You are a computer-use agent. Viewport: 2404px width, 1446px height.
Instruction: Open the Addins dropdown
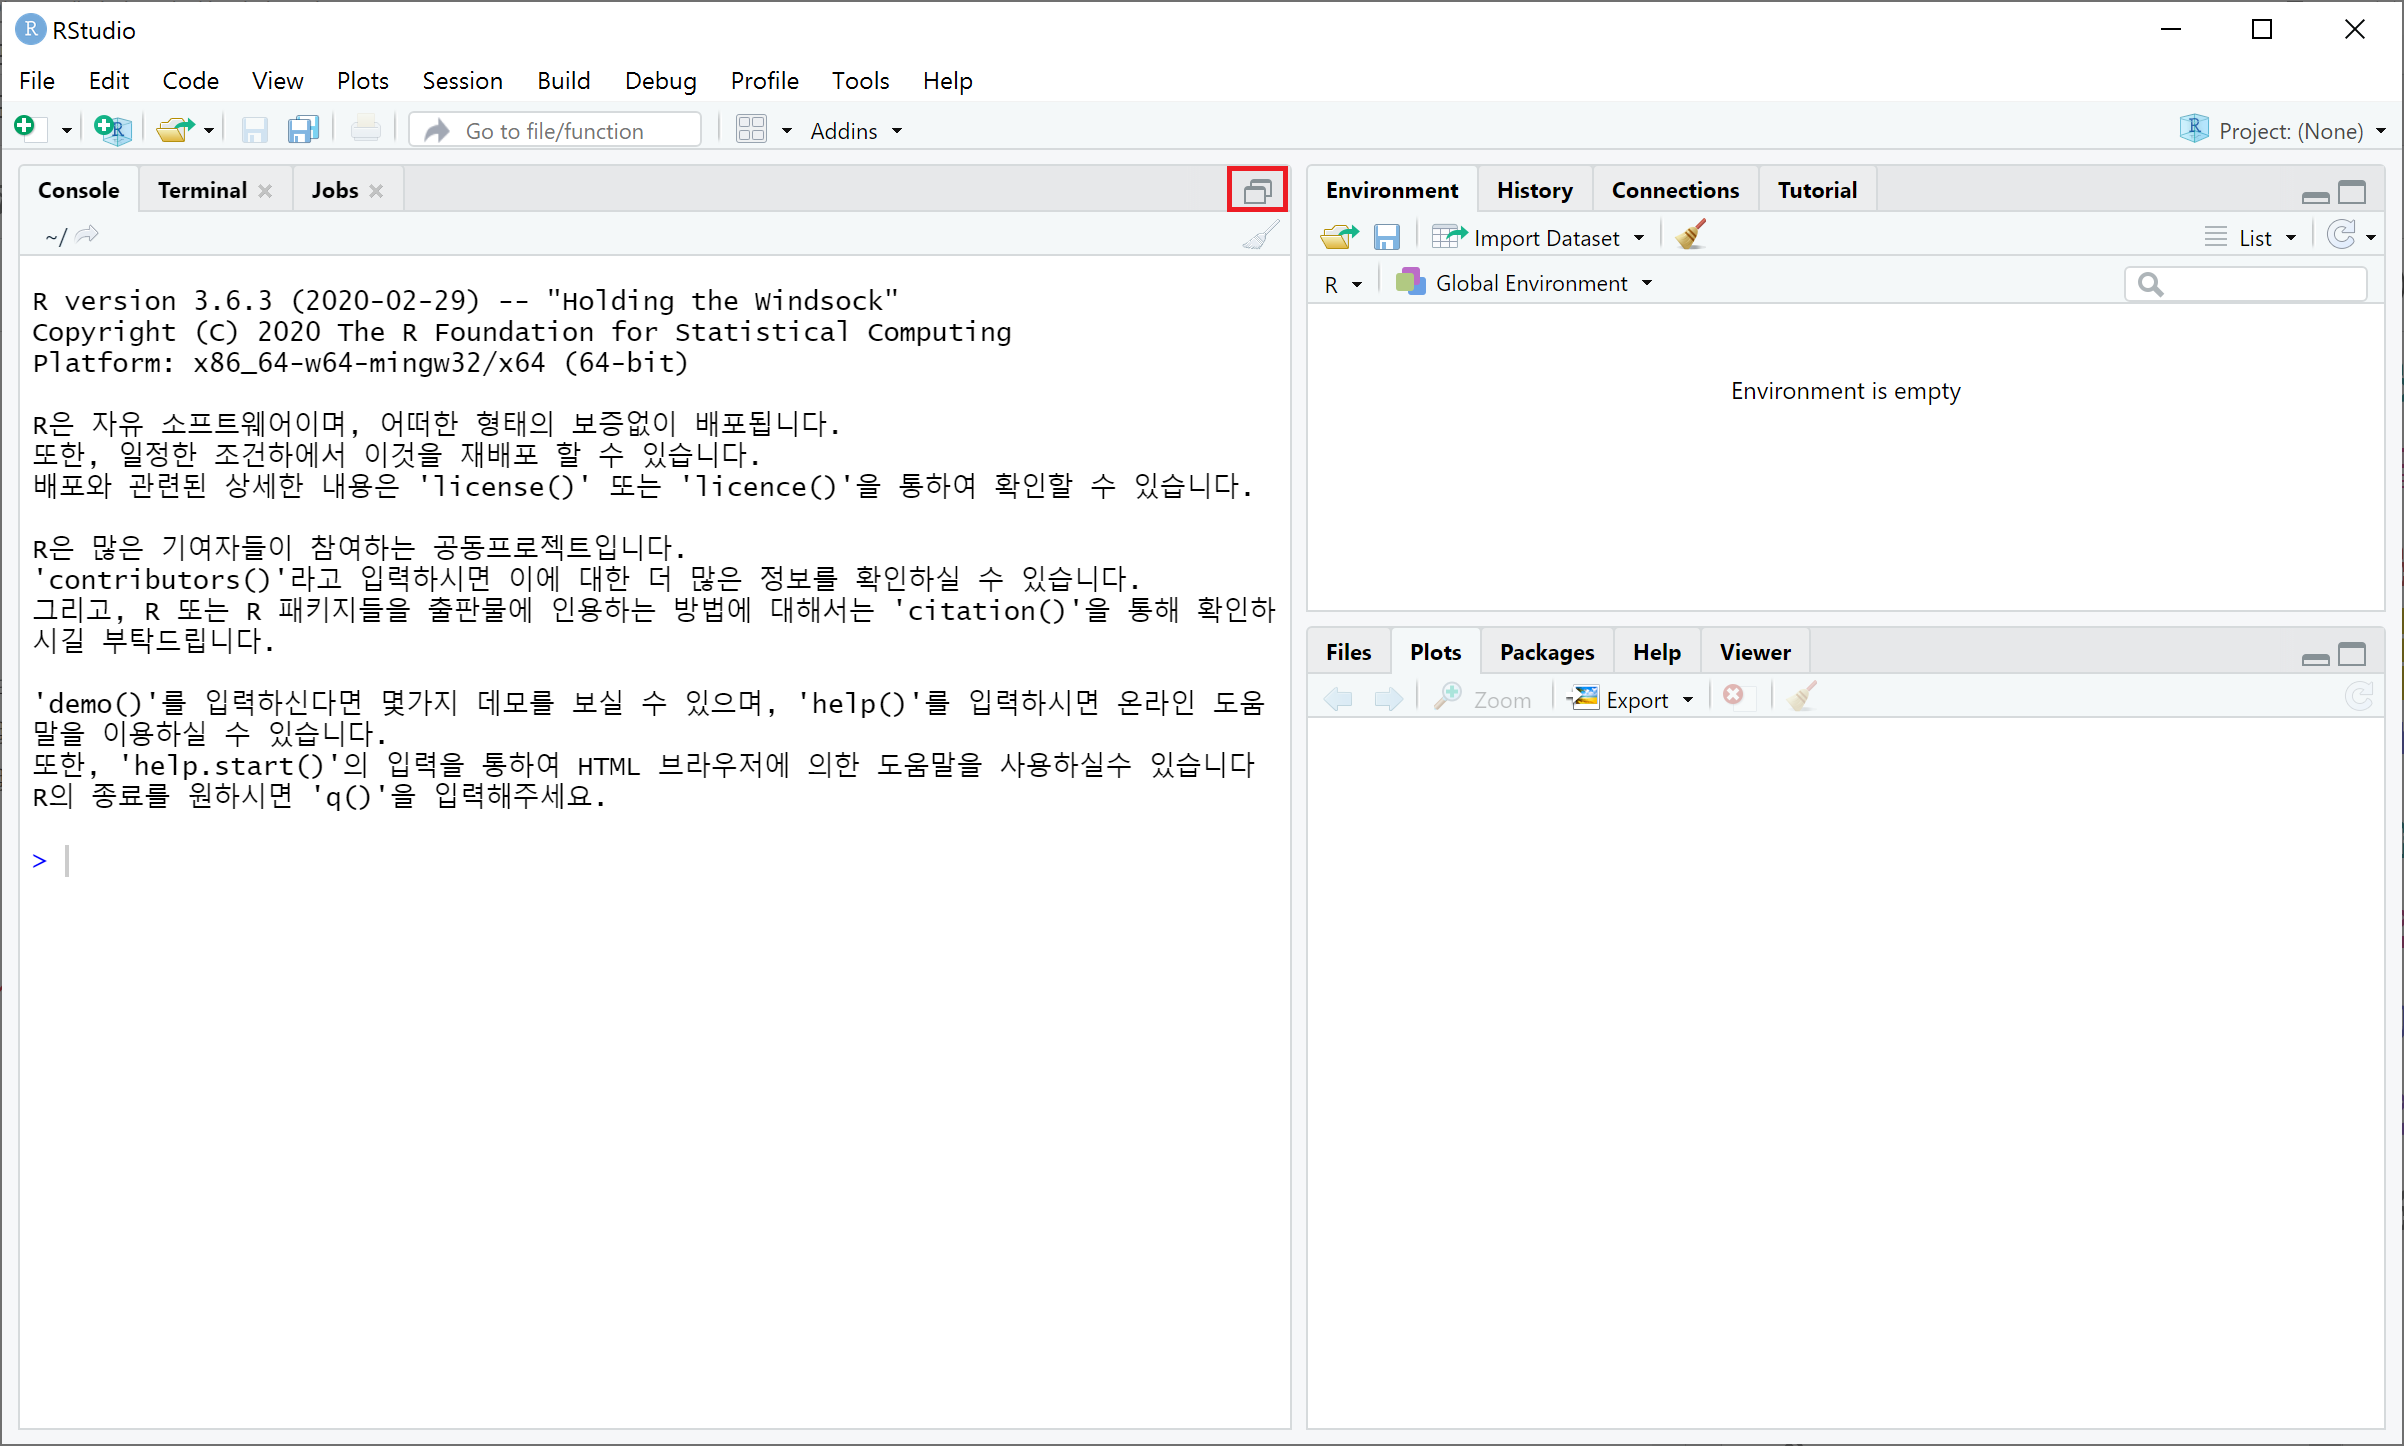[x=855, y=131]
